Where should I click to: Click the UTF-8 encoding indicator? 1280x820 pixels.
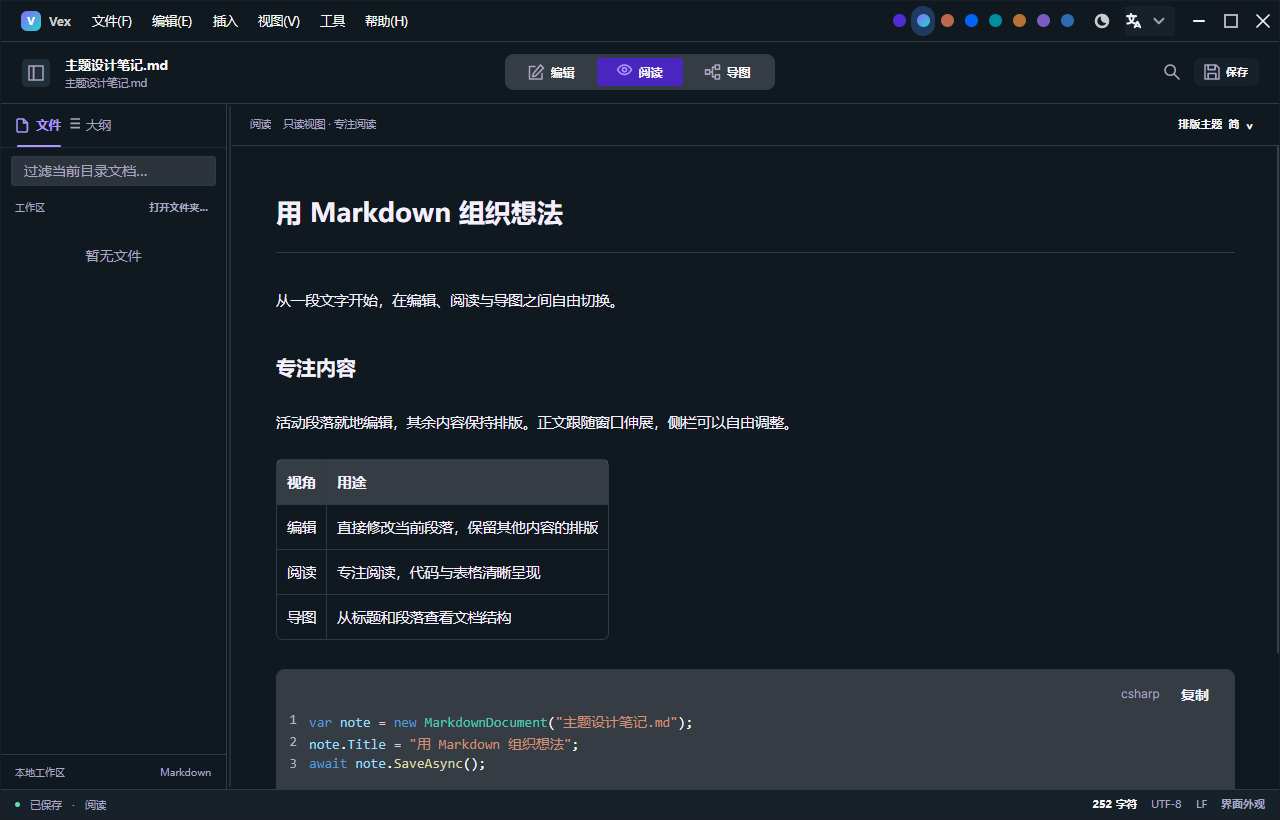coord(1166,804)
